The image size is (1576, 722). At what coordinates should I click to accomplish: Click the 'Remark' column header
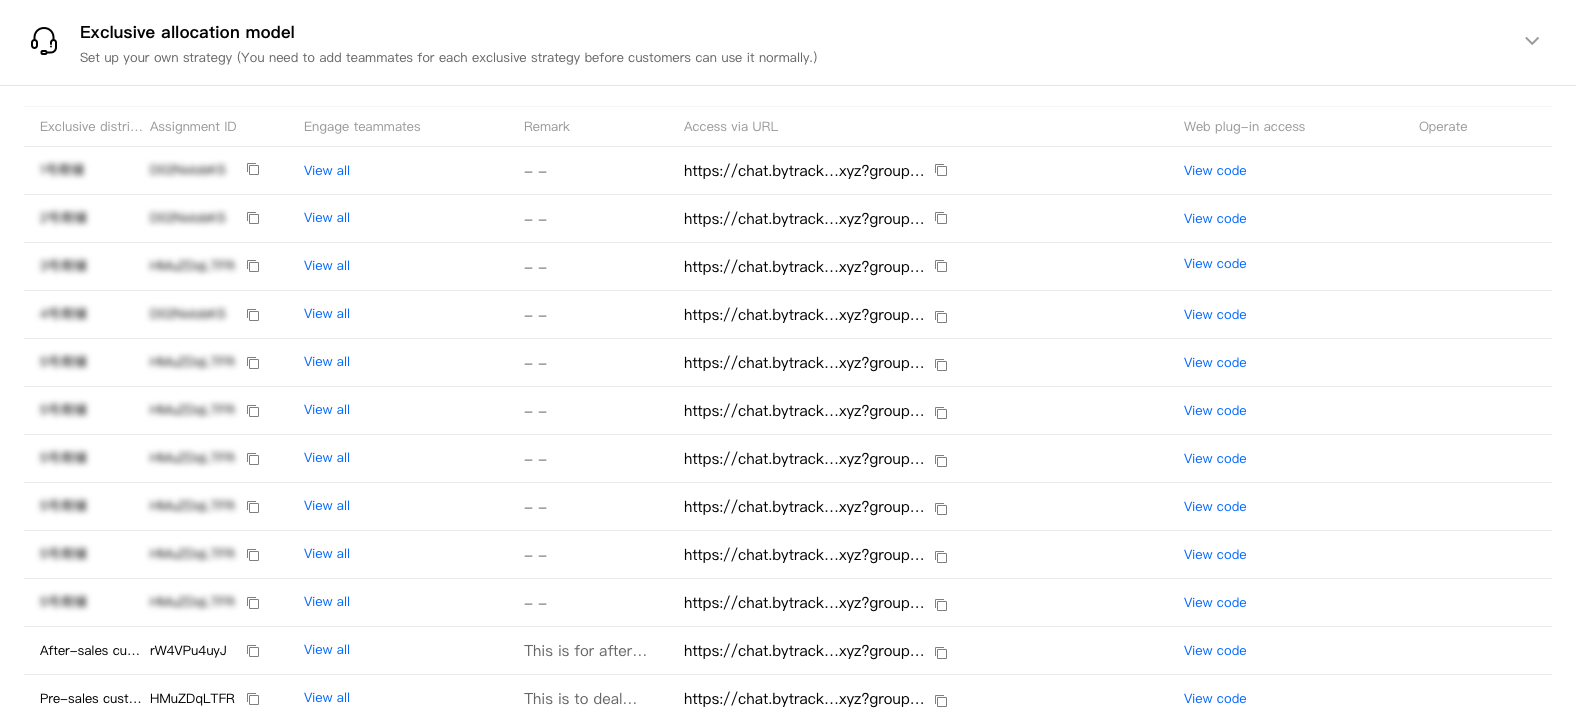click(547, 127)
